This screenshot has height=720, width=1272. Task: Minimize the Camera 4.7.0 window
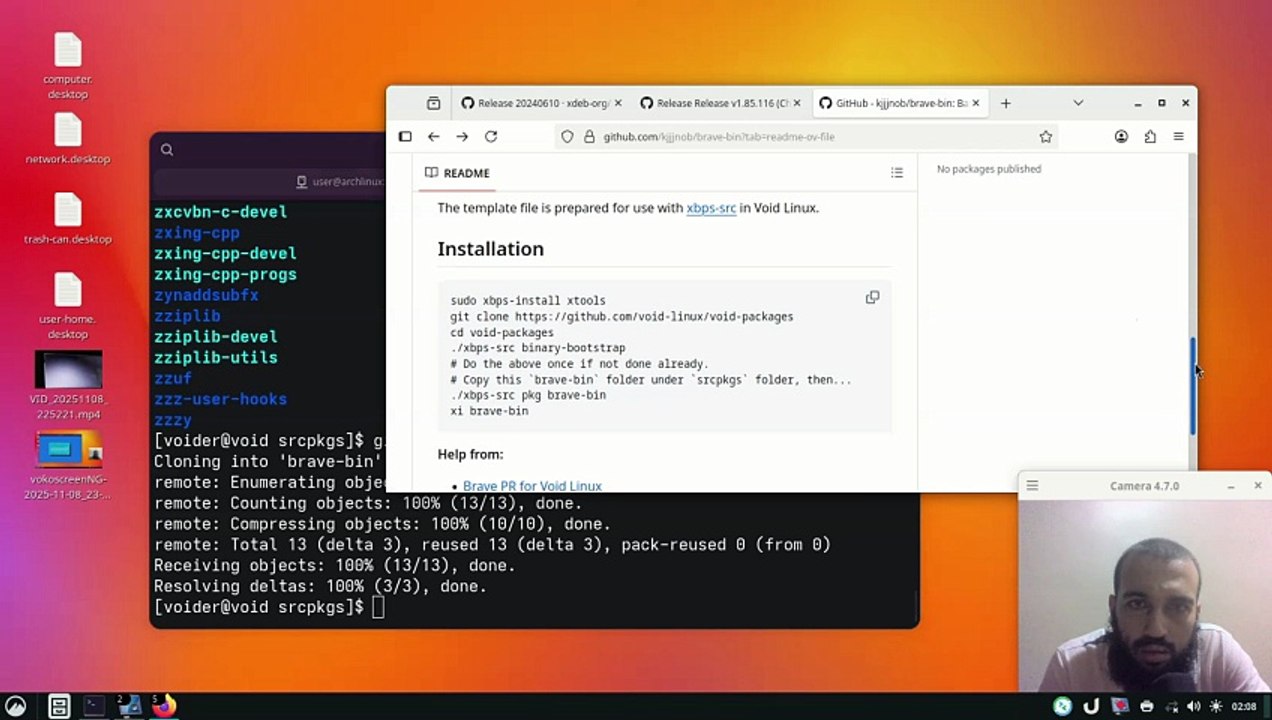coord(1231,486)
